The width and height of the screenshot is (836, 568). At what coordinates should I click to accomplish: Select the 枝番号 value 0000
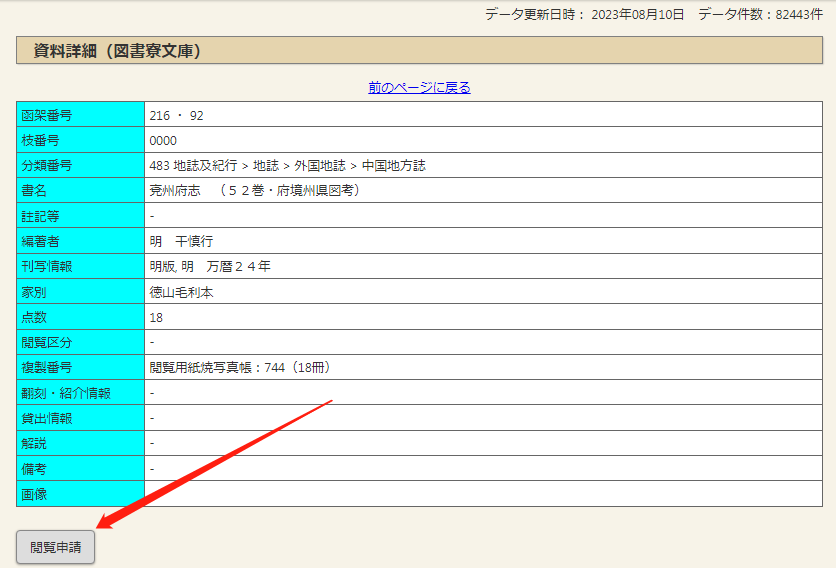[x=163, y=141]
